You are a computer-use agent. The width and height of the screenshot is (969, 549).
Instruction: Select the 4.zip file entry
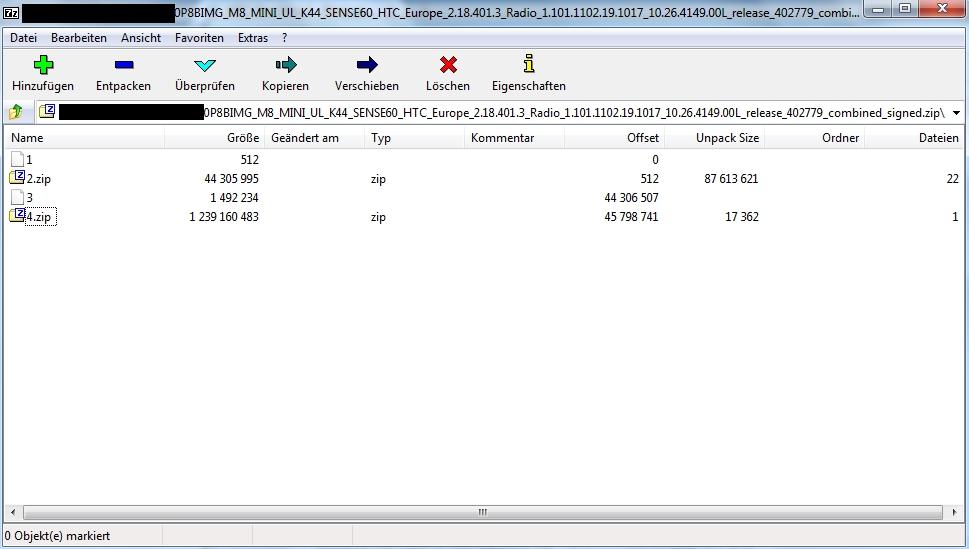tap(38, 217)
